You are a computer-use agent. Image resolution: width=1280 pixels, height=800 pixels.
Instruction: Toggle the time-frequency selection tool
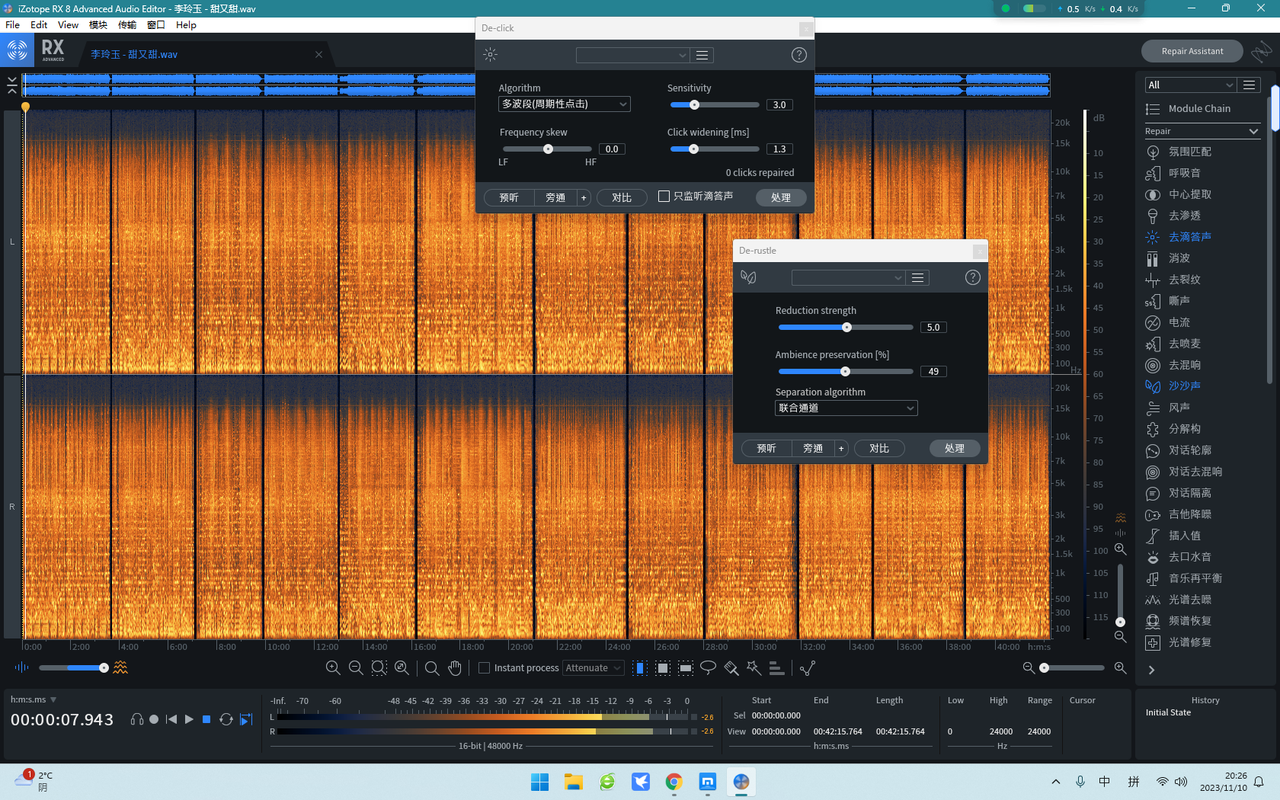coord(663,668)
